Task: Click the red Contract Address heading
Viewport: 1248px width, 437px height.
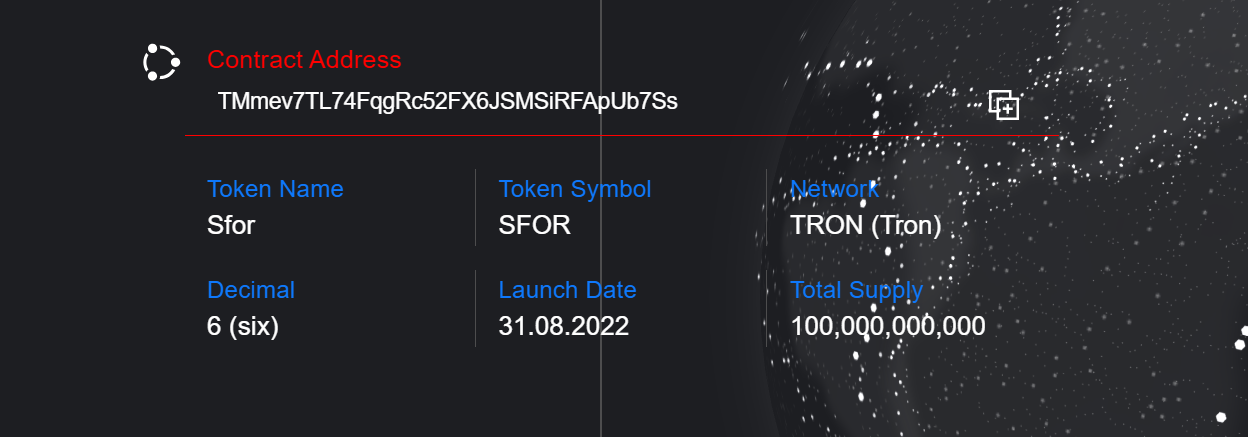Action: (304, 60)
